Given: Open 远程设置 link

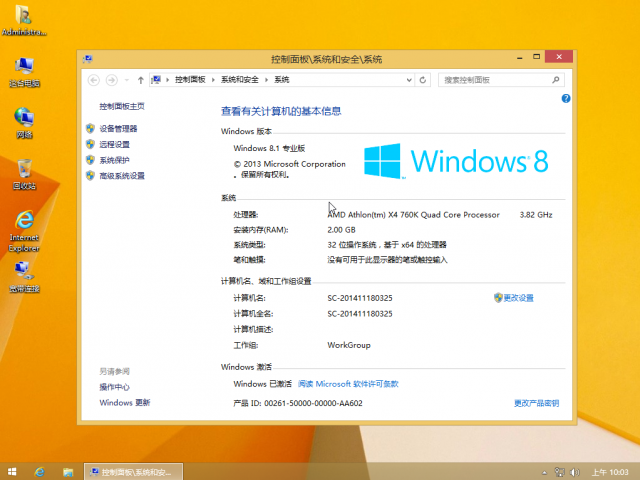Looking at the screenshot, I should click(x=115, y=144).
